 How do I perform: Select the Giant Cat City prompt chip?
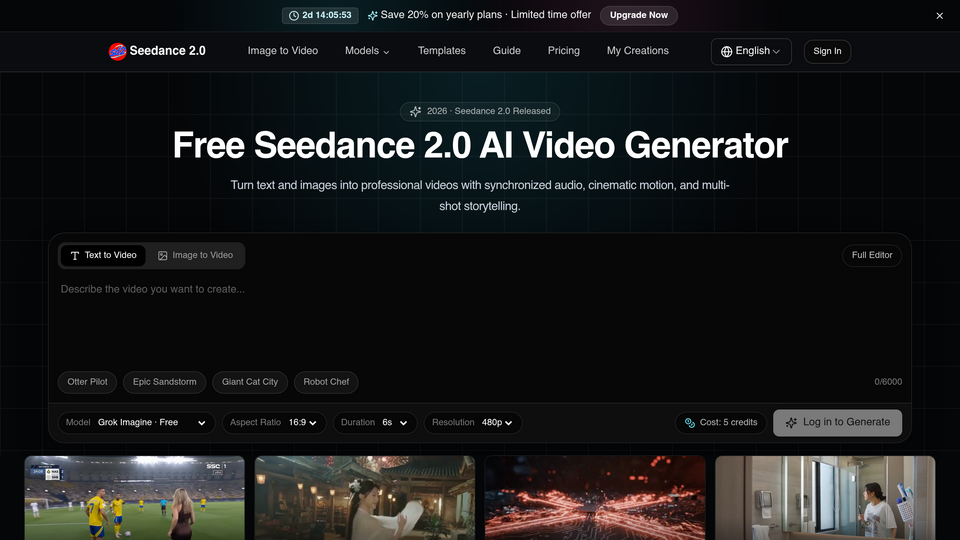250,382
